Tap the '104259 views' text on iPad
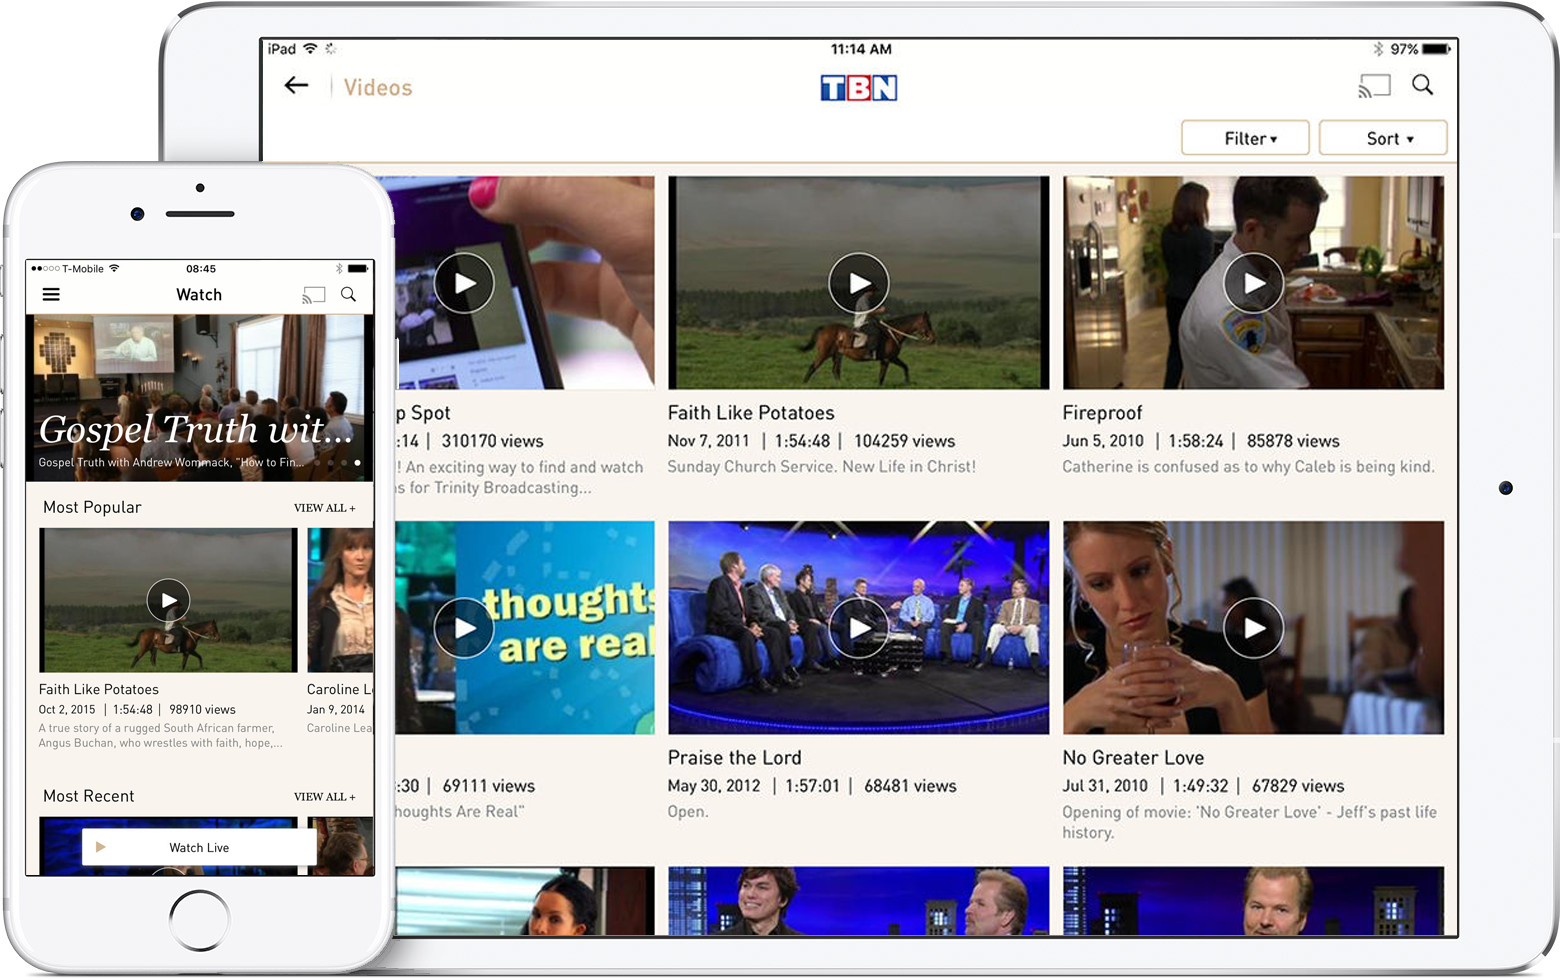Screen dimensions: 1560x980 coord(904,441)
